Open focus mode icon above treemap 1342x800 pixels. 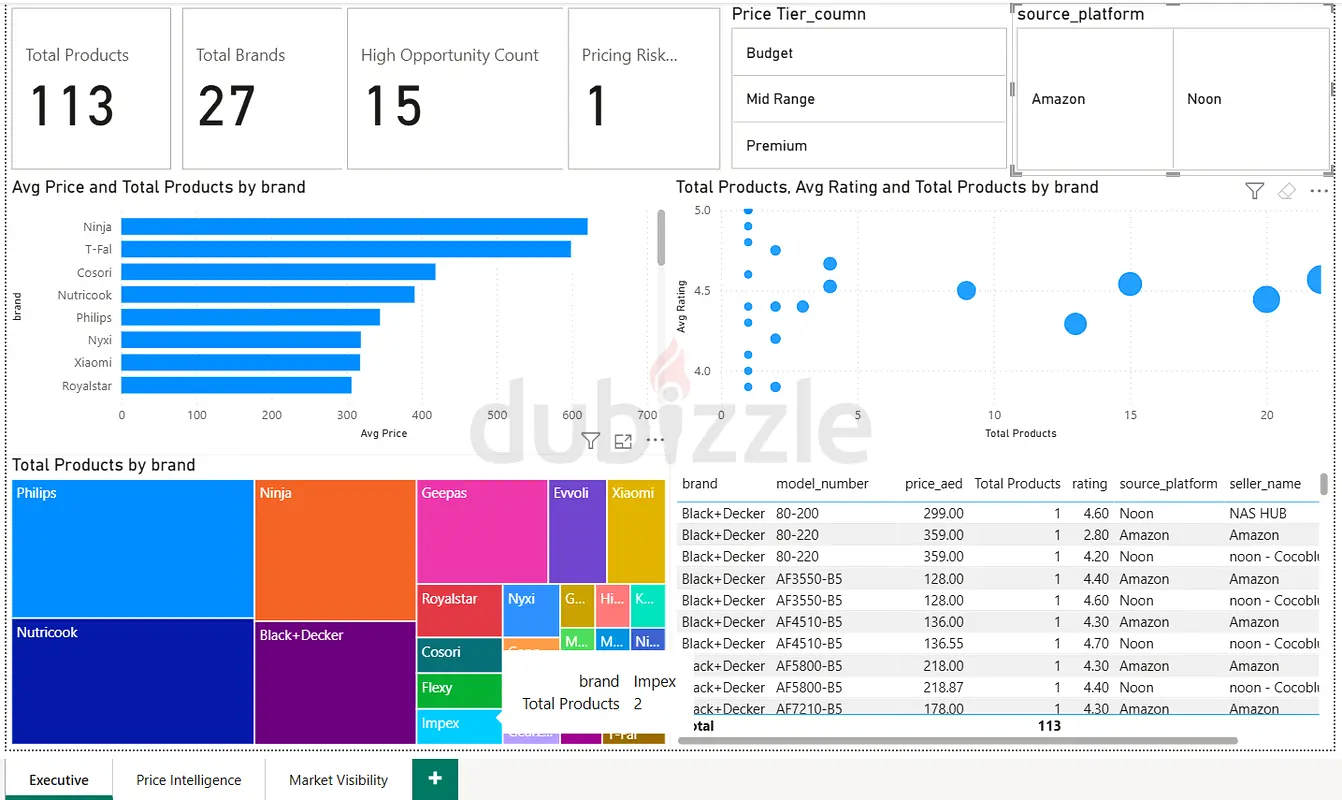(623, 440)
